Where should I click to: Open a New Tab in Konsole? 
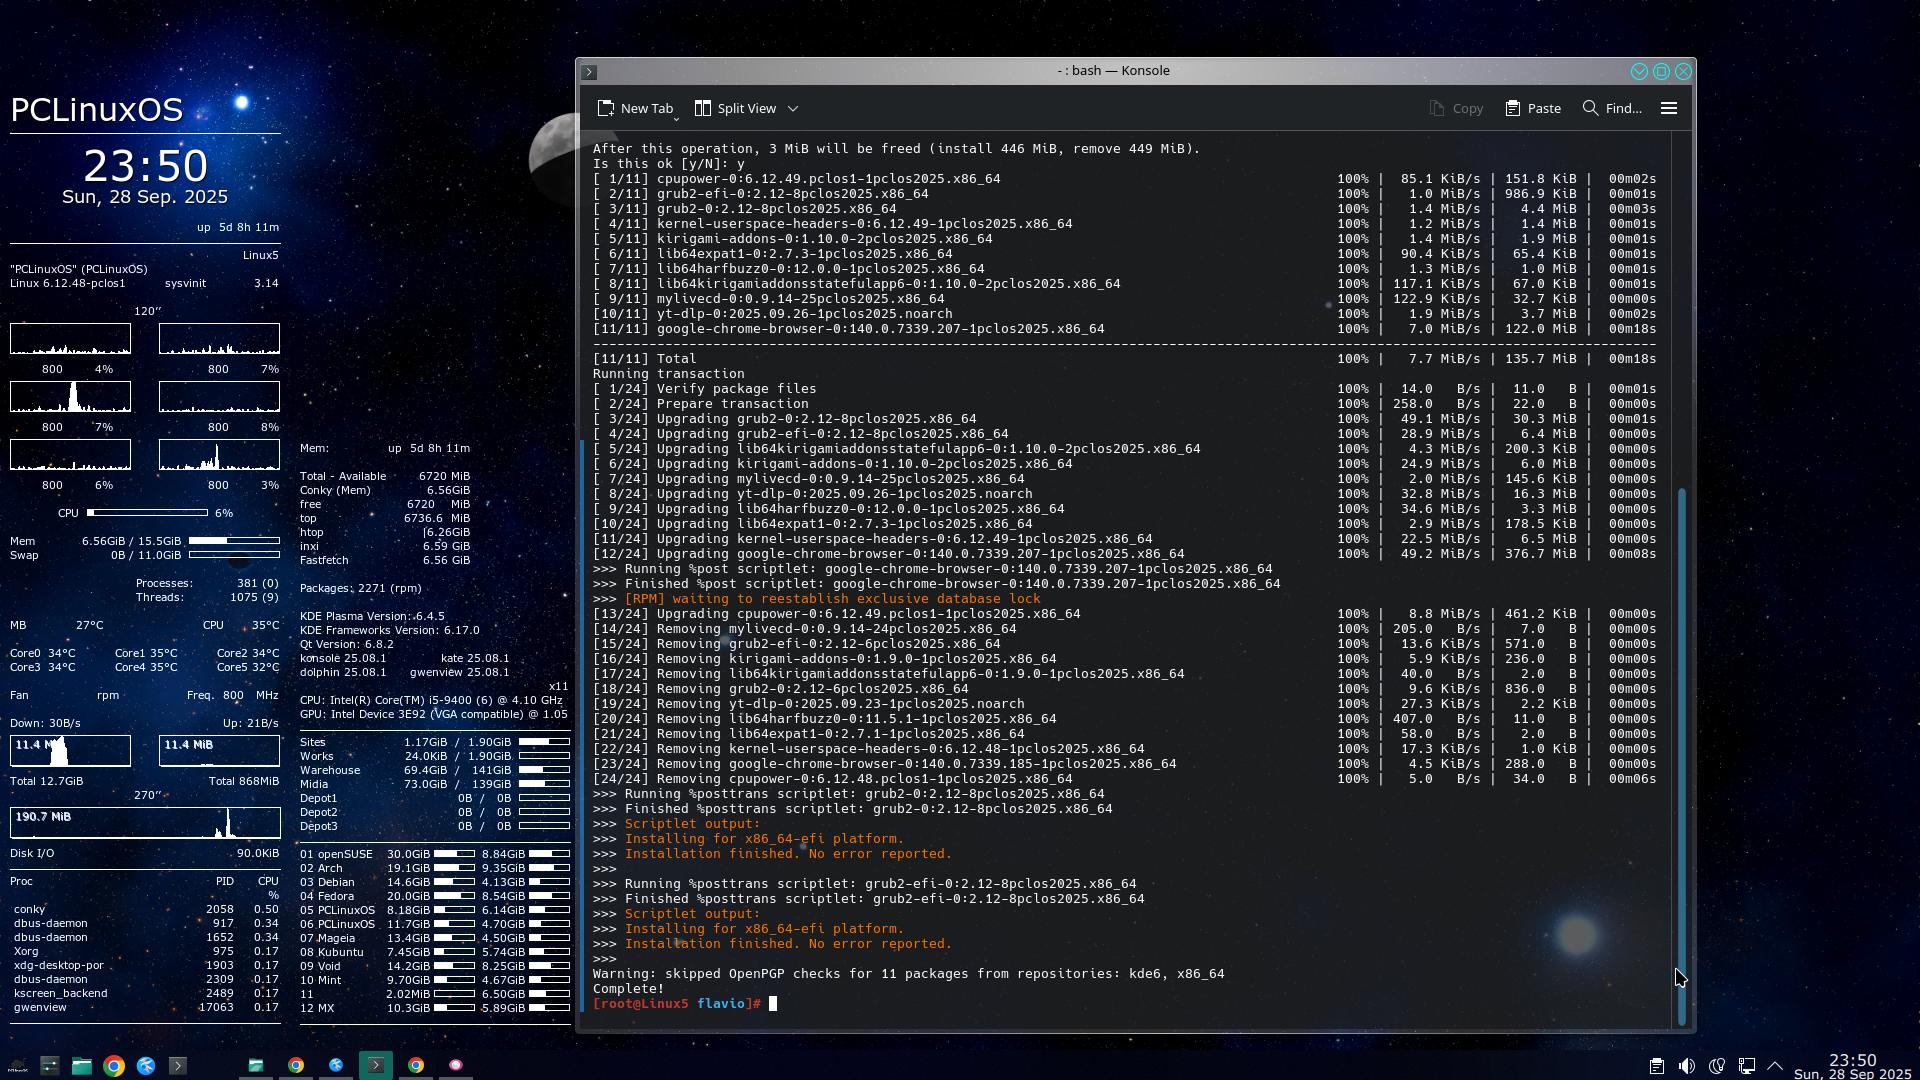(x=635, y=108)
